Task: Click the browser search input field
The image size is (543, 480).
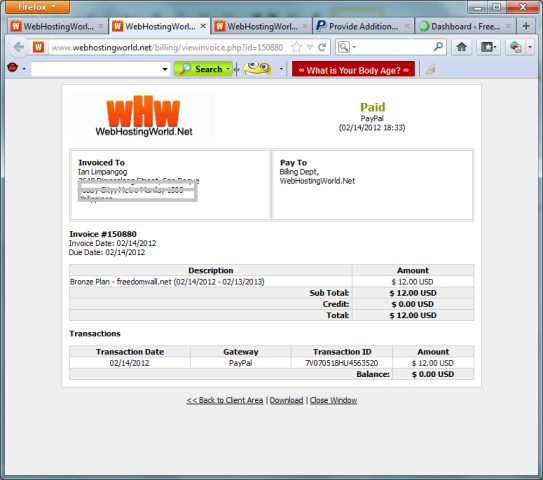Action: pyautogui.click(x=394, y=47)
